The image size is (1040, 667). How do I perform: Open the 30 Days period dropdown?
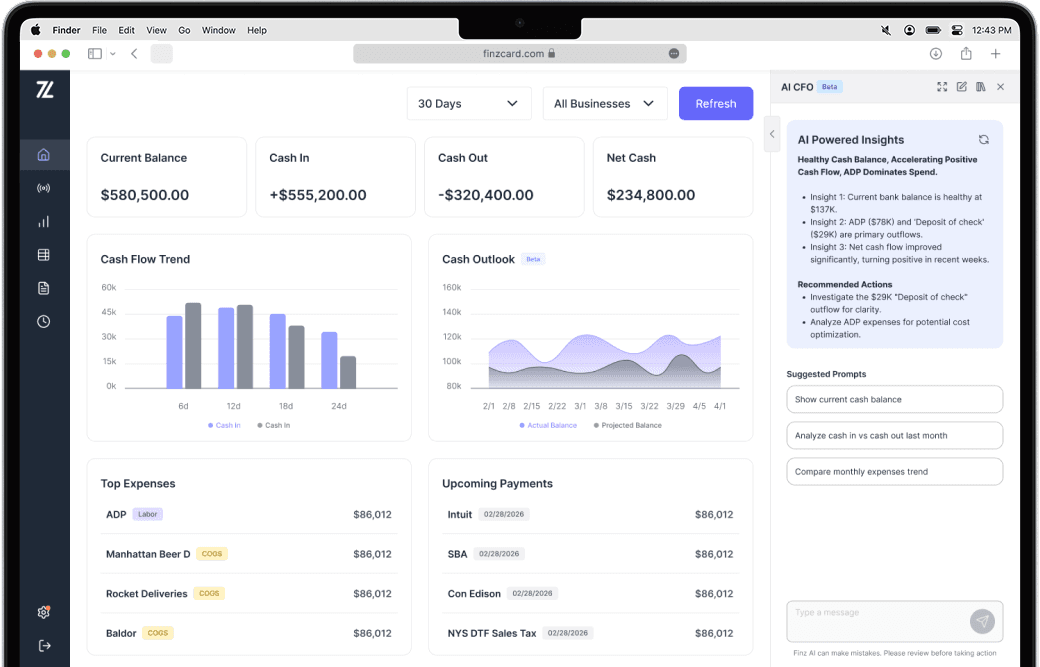[469, 103]
